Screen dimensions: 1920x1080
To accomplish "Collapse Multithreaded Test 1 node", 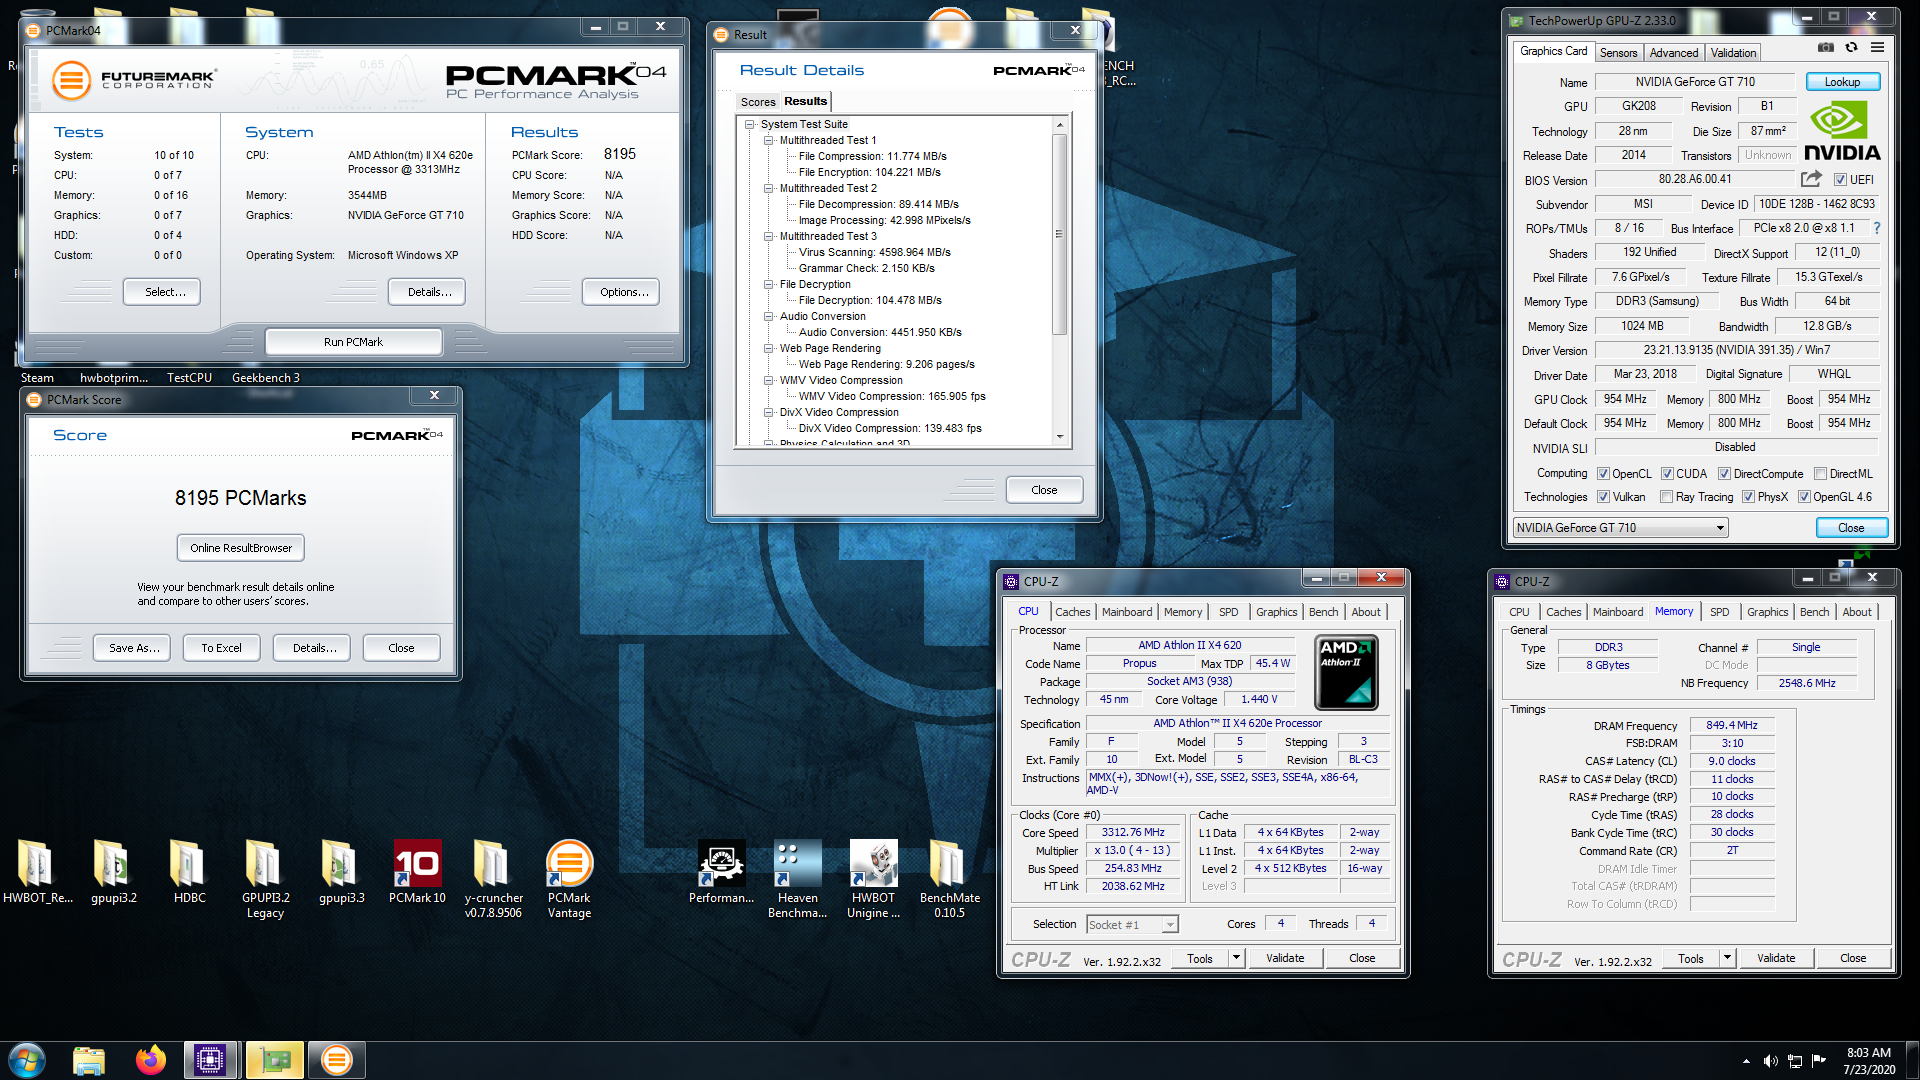I will (x=768, y=141).
